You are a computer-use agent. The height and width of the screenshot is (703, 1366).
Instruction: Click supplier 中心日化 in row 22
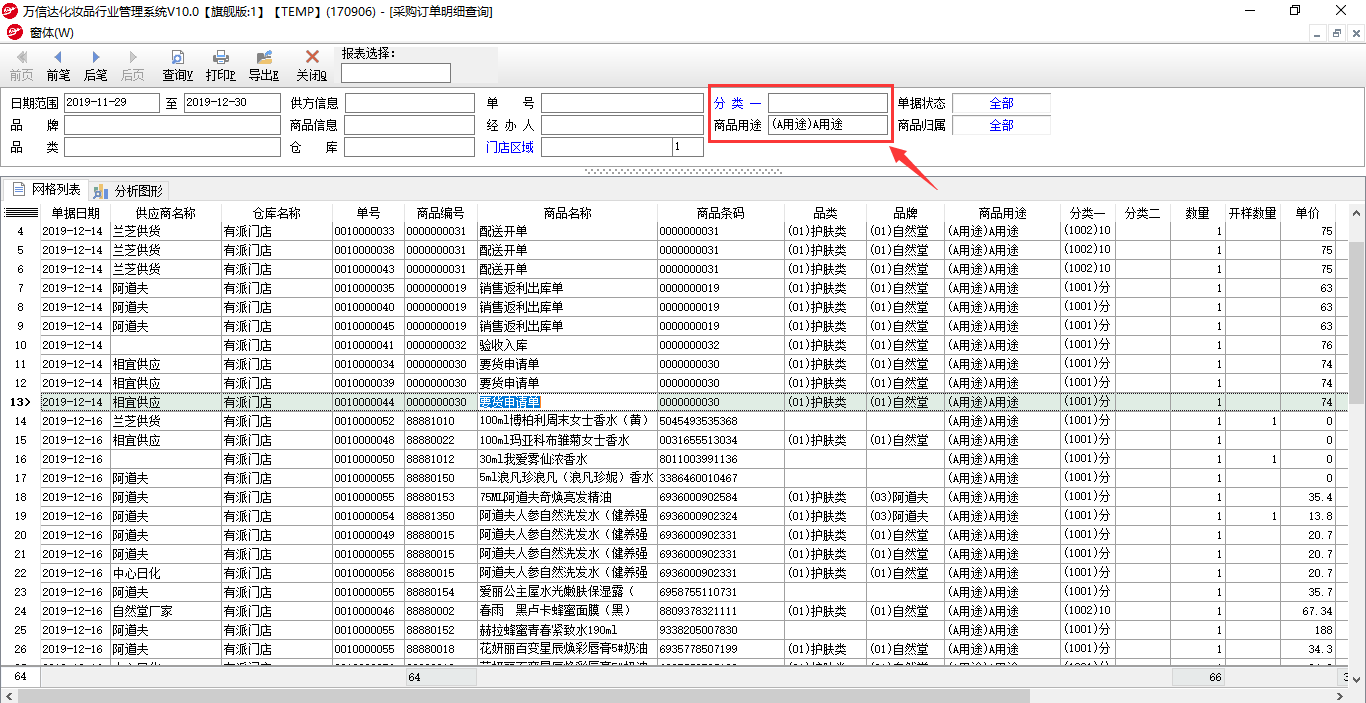coord(165,573)
